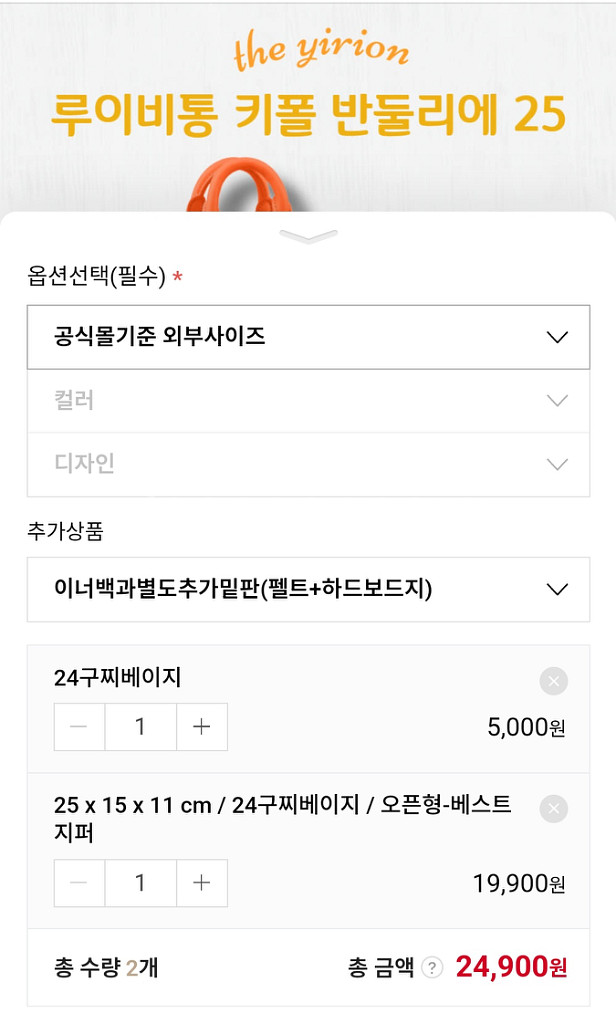Increase quantity of 24구찌베이지 add-on
This screenshot has height=1024, width=616.
click(x=202, y=727)
